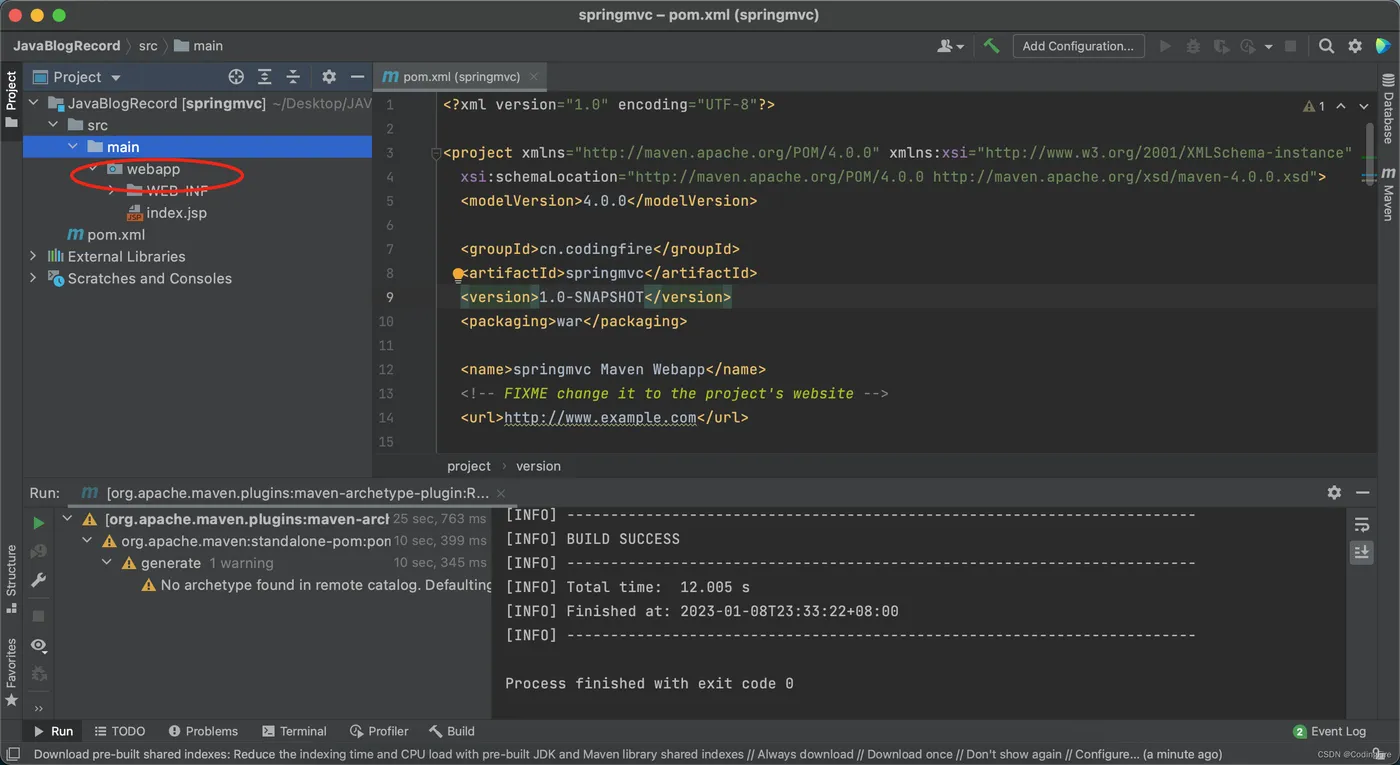Hide the Run panel with minus icon
The image size is (1400, 765).
click(x=1363, y=493)
